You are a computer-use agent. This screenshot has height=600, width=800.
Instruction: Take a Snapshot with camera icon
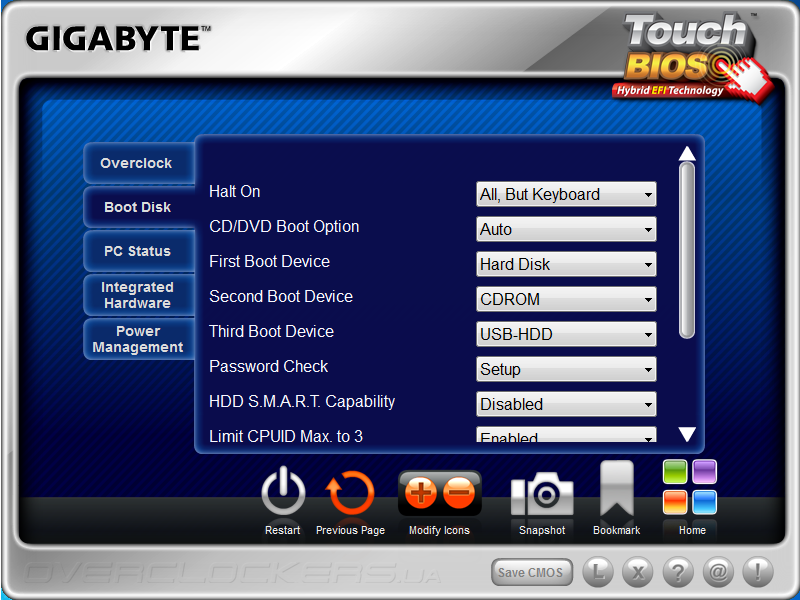tap(542, 493)
